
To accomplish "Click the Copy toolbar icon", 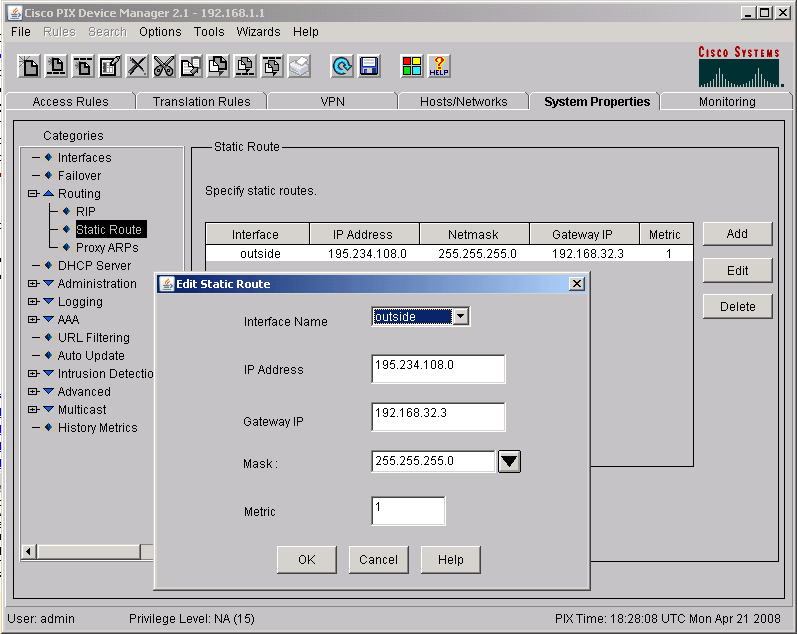I will [191, 66].
